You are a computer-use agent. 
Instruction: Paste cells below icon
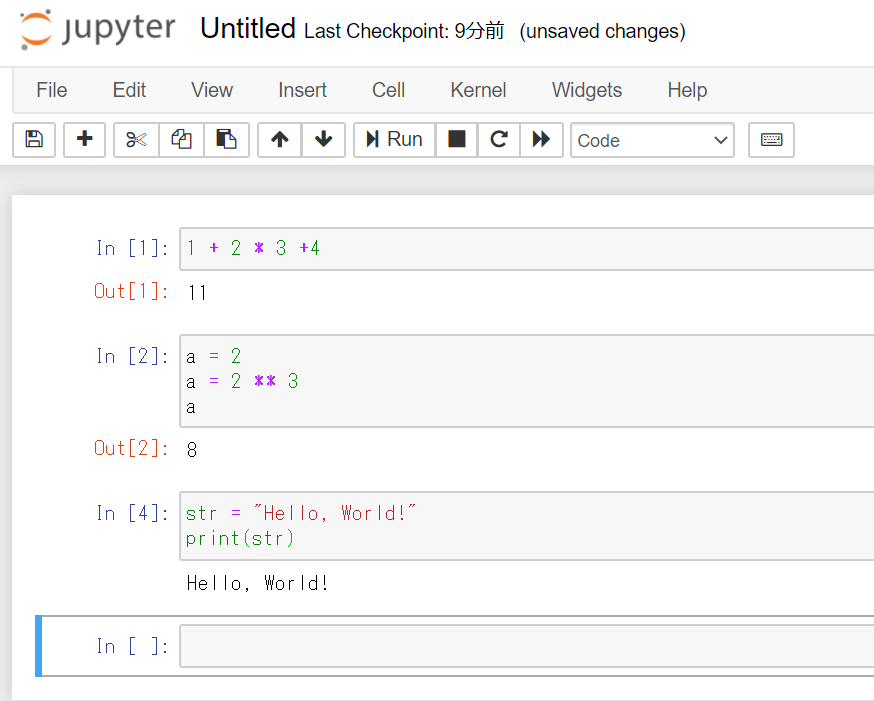tap(226, 139)
